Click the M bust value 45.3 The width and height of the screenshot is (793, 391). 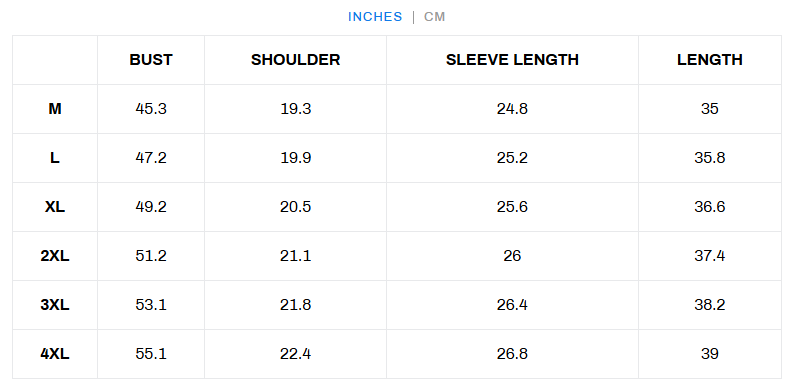point(151,109)
